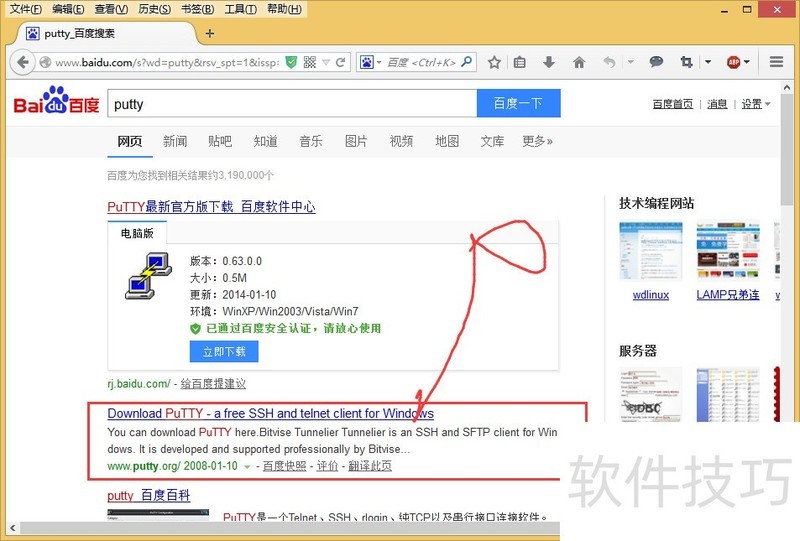
Task: Bookmark this page with the star icon
Action: (494, 62)
